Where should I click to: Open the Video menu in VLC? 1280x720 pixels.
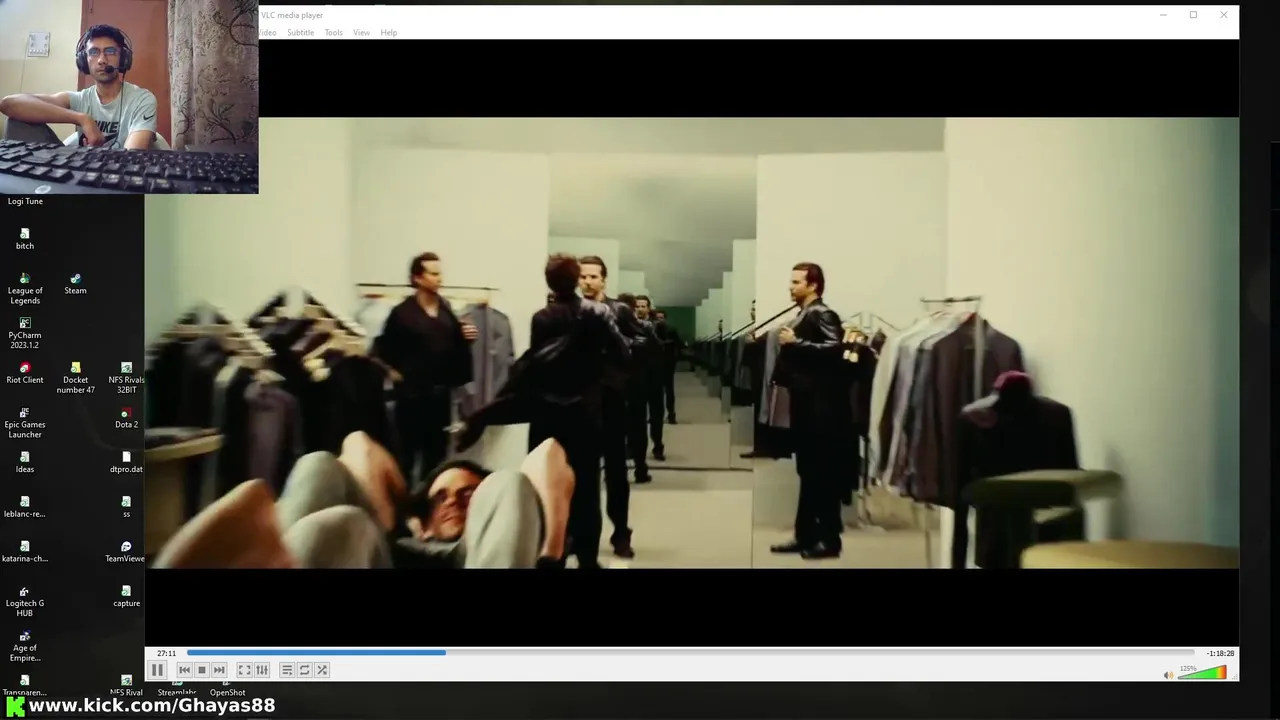pos(267,33)
